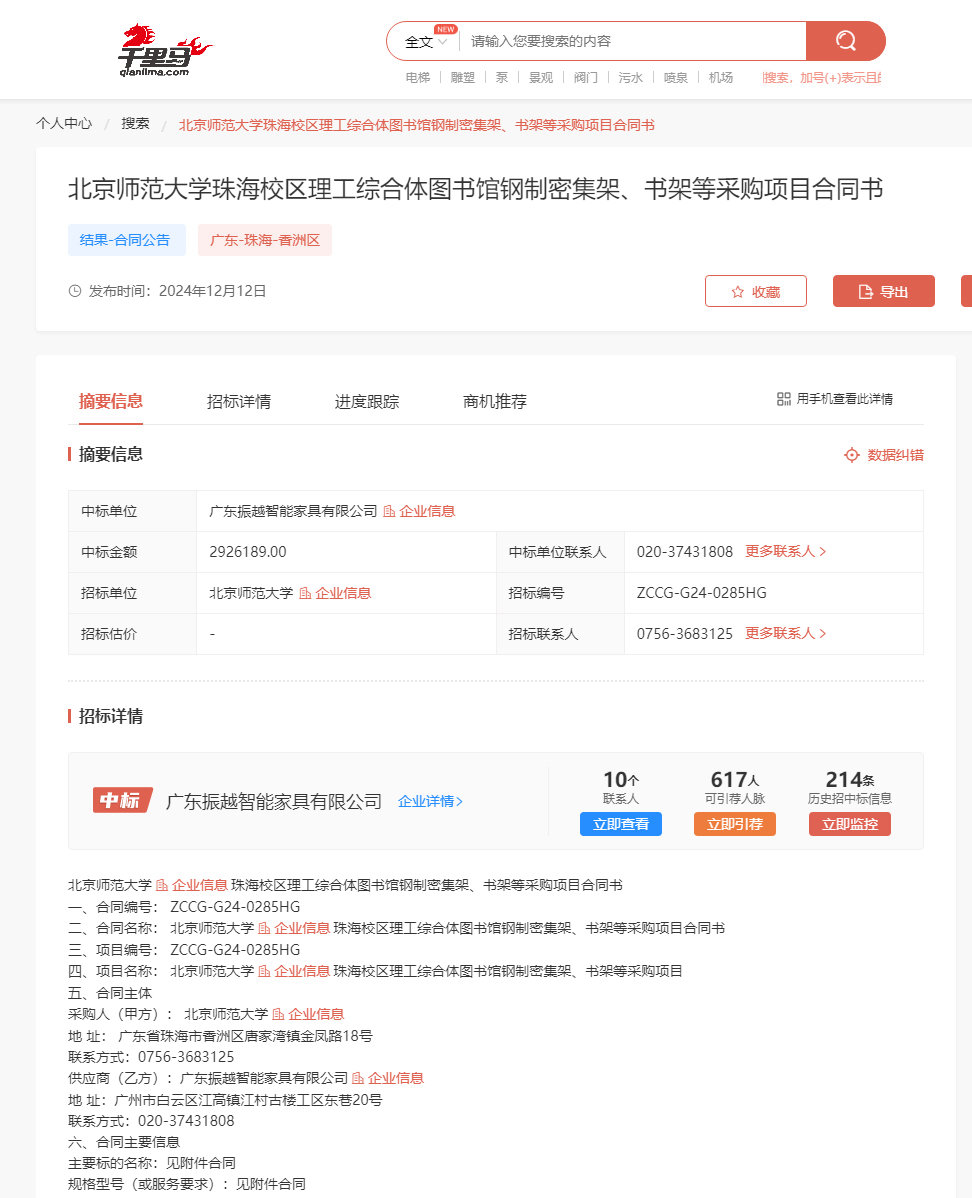Image resolution: width=972 pixels, height=1198 pixels.
Task: Click the 10个 联系人 count
Action: (620, 779)
